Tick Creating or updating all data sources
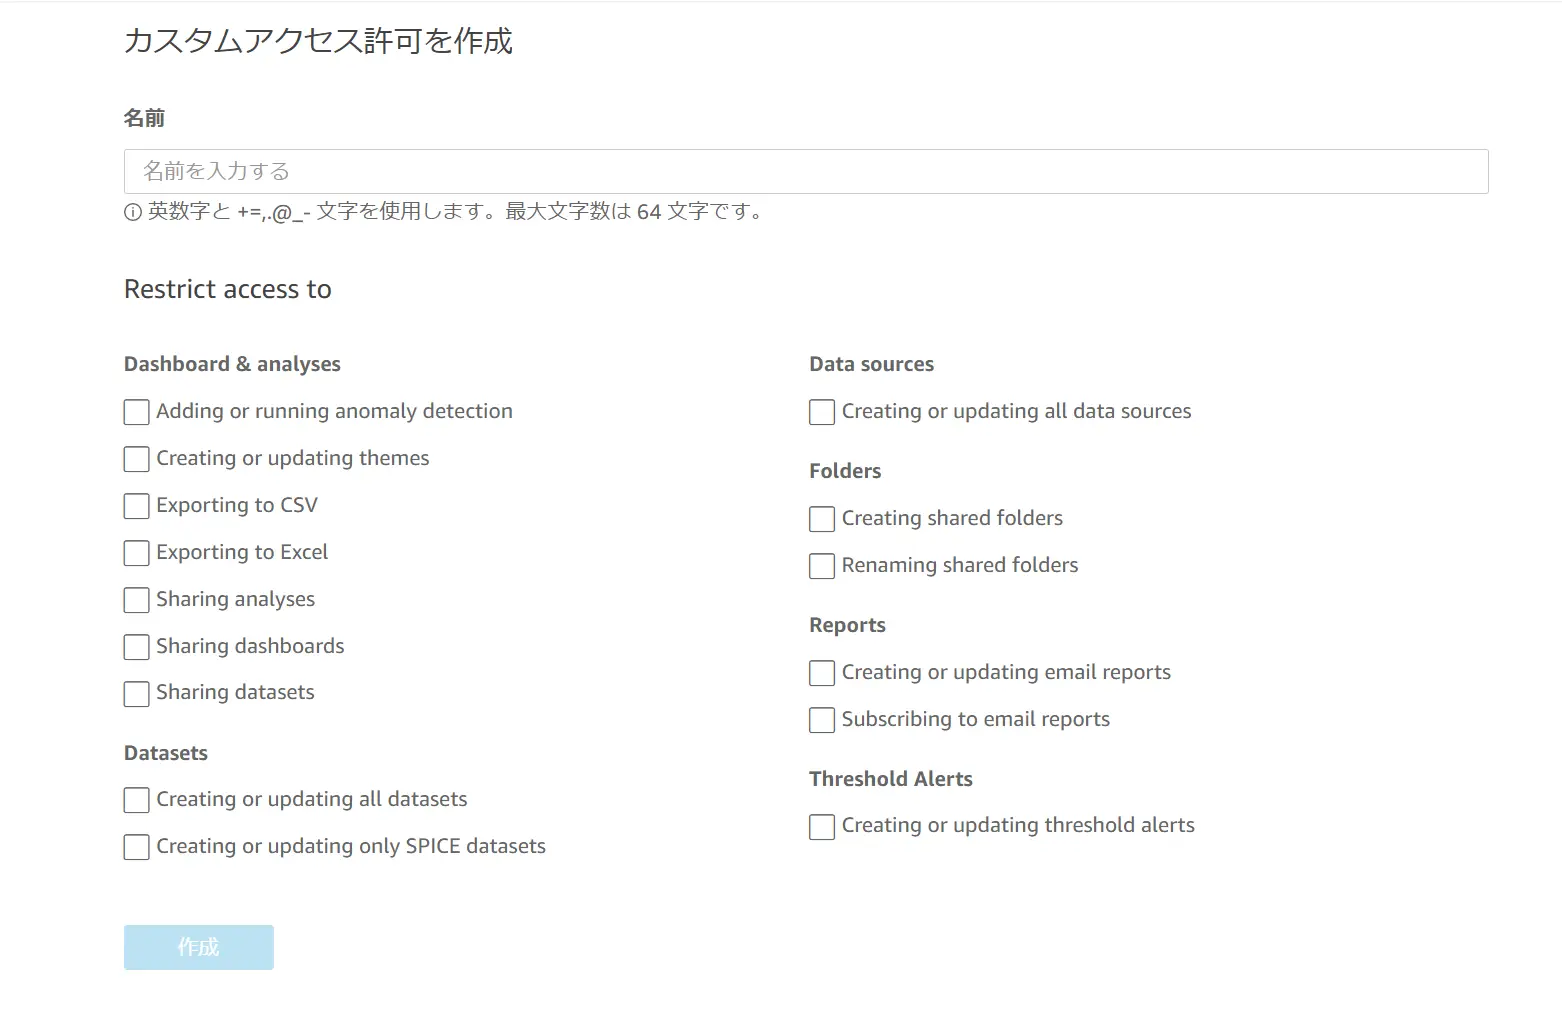 [x=822, y=412]
